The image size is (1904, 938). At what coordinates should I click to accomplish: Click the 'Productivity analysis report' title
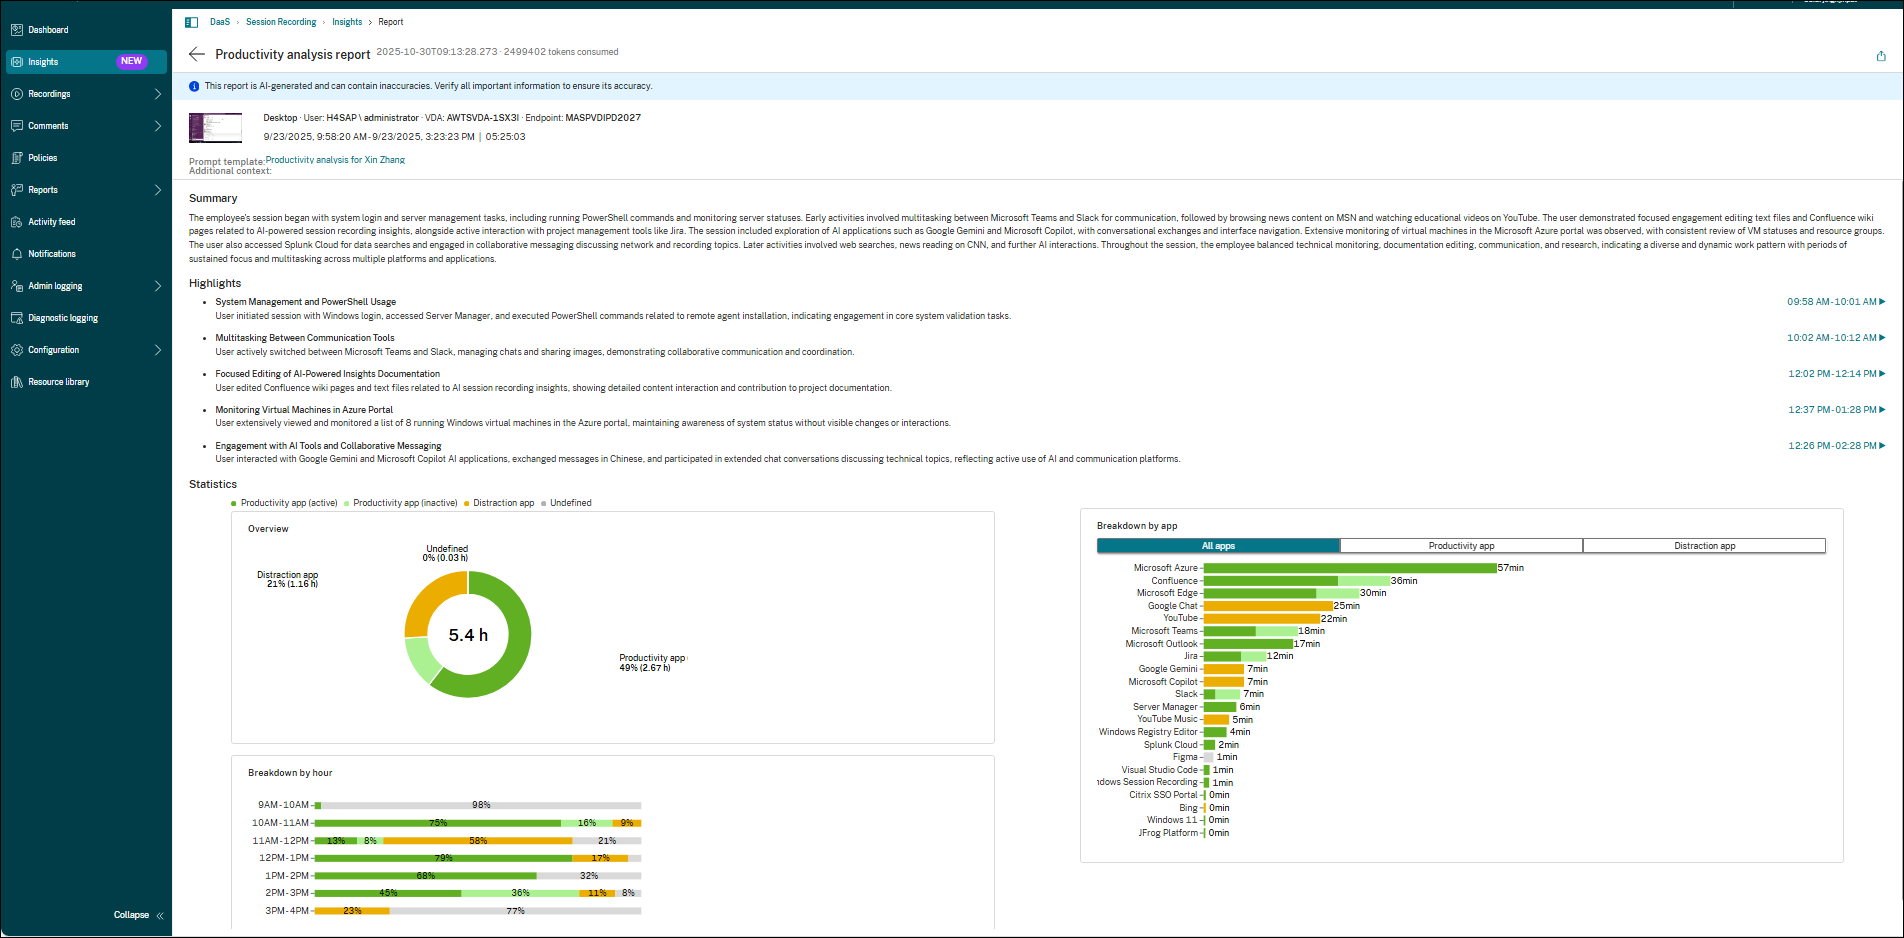pos(293,54)
